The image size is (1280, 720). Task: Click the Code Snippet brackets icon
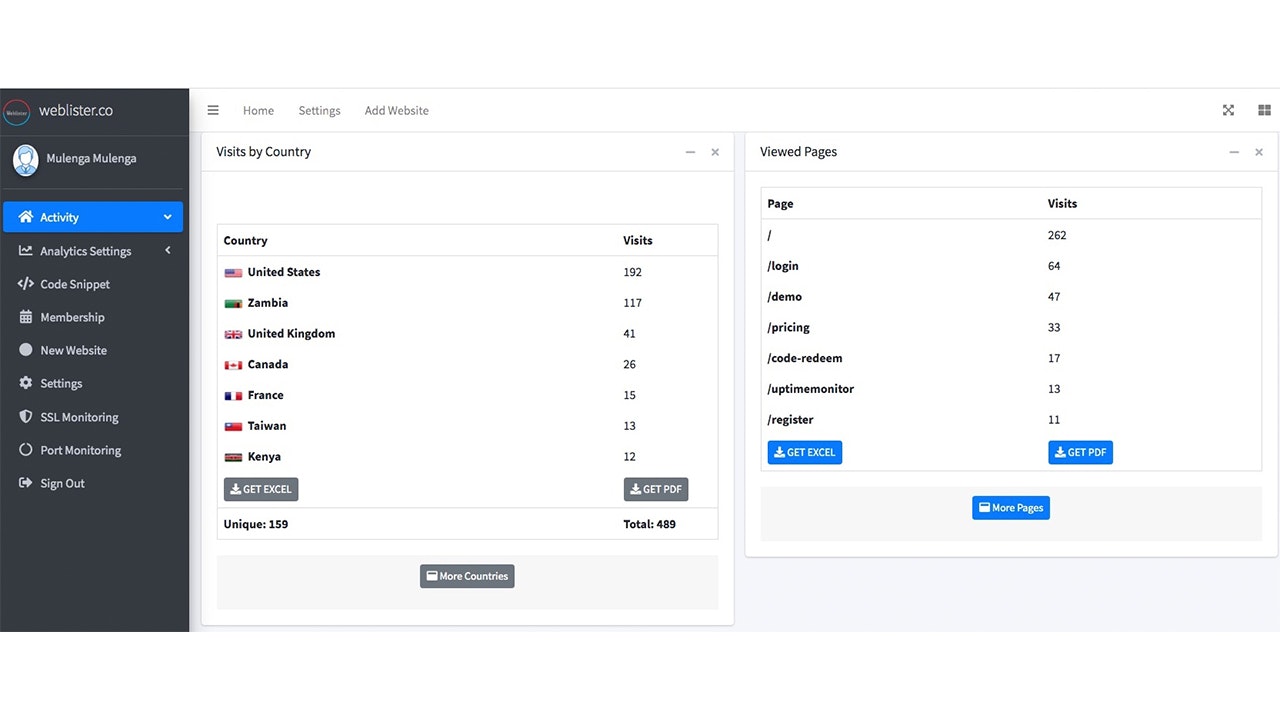click(26, 284)
